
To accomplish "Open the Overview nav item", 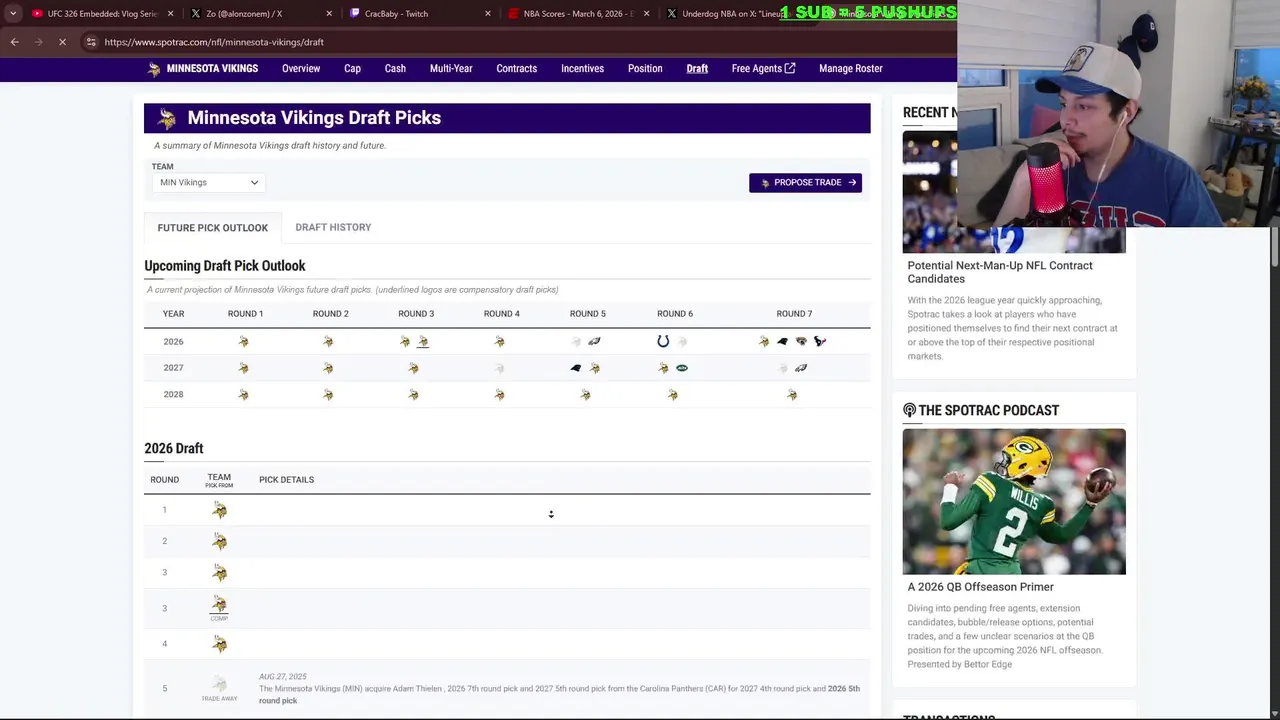I will pos(301,69).
